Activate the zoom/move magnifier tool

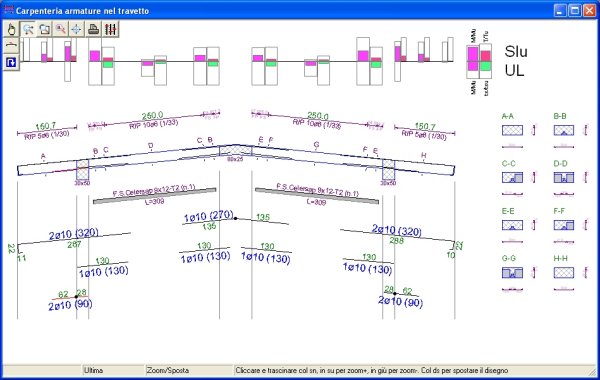pyautogui.click(x=28, y=29)
